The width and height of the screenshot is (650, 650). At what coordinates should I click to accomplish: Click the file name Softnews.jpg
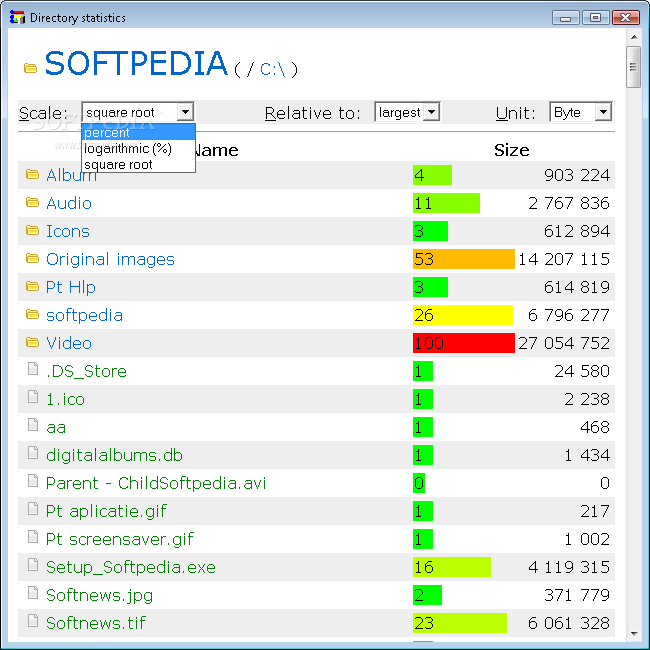(x=99, y=595)
